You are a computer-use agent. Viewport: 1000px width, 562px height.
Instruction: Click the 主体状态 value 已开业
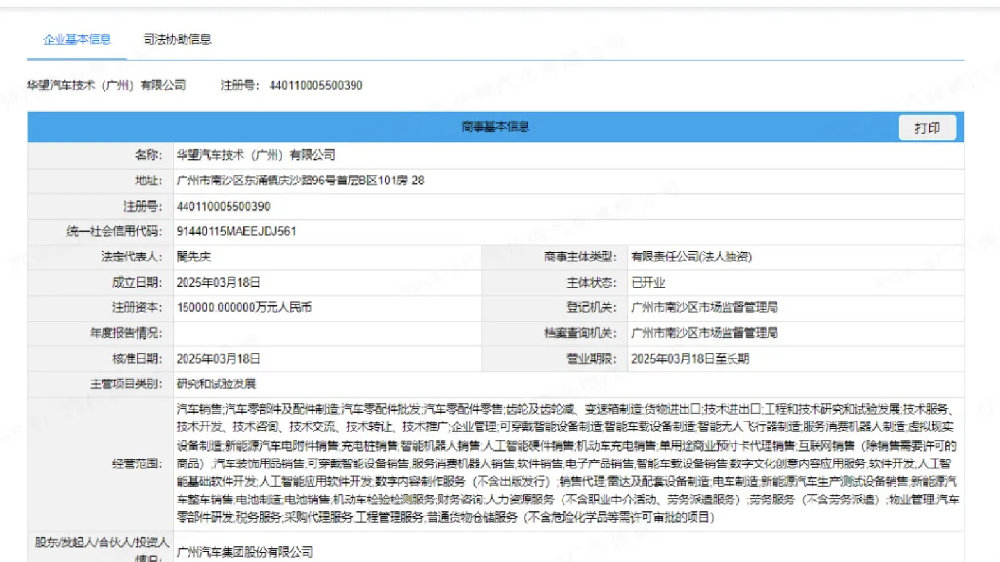[648, 282]
